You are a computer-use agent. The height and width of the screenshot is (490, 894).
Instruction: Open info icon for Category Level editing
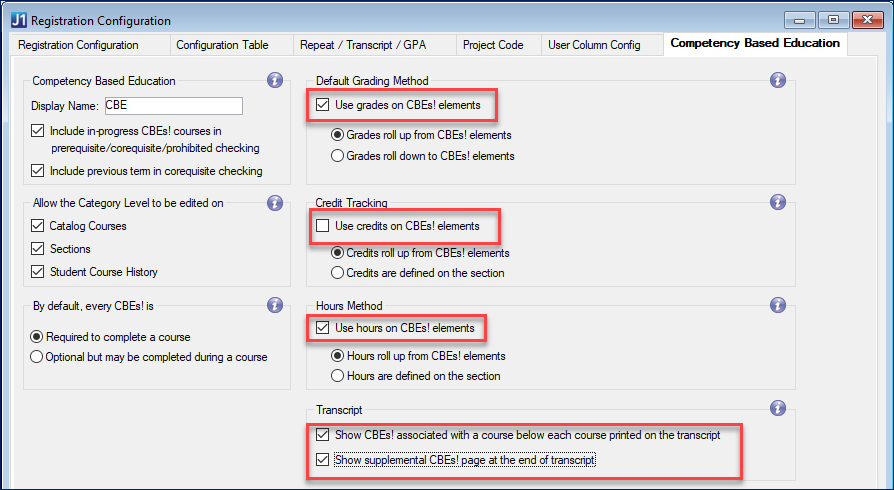tap(275, 203)
